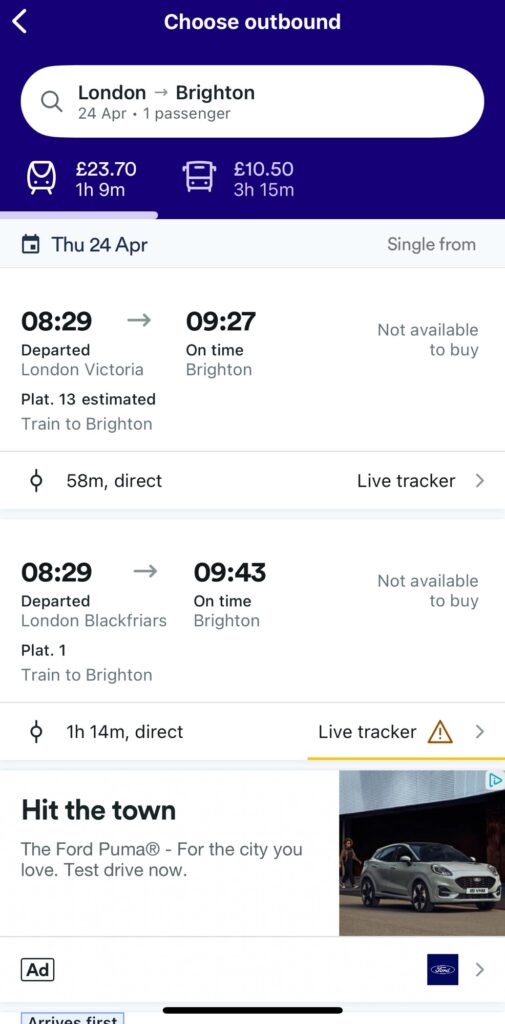This screenshot has height=1024, width=505.
Task: Select the 08:29 London Victoria journey
Action: (252, 359)
